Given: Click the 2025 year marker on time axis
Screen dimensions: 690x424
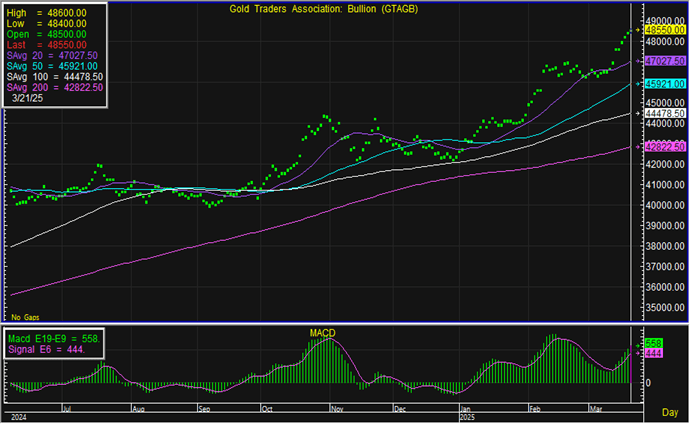Looking at the screenshot, I should (468, 417).
